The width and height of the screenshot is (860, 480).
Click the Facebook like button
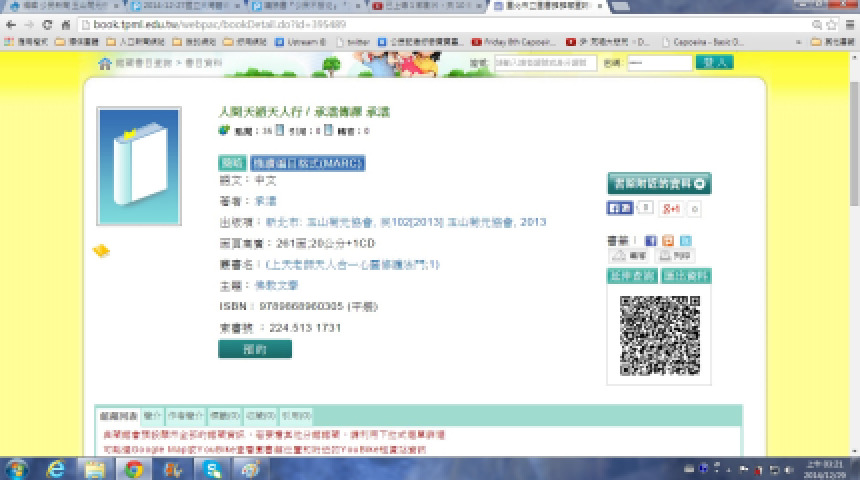click(620, 209)
